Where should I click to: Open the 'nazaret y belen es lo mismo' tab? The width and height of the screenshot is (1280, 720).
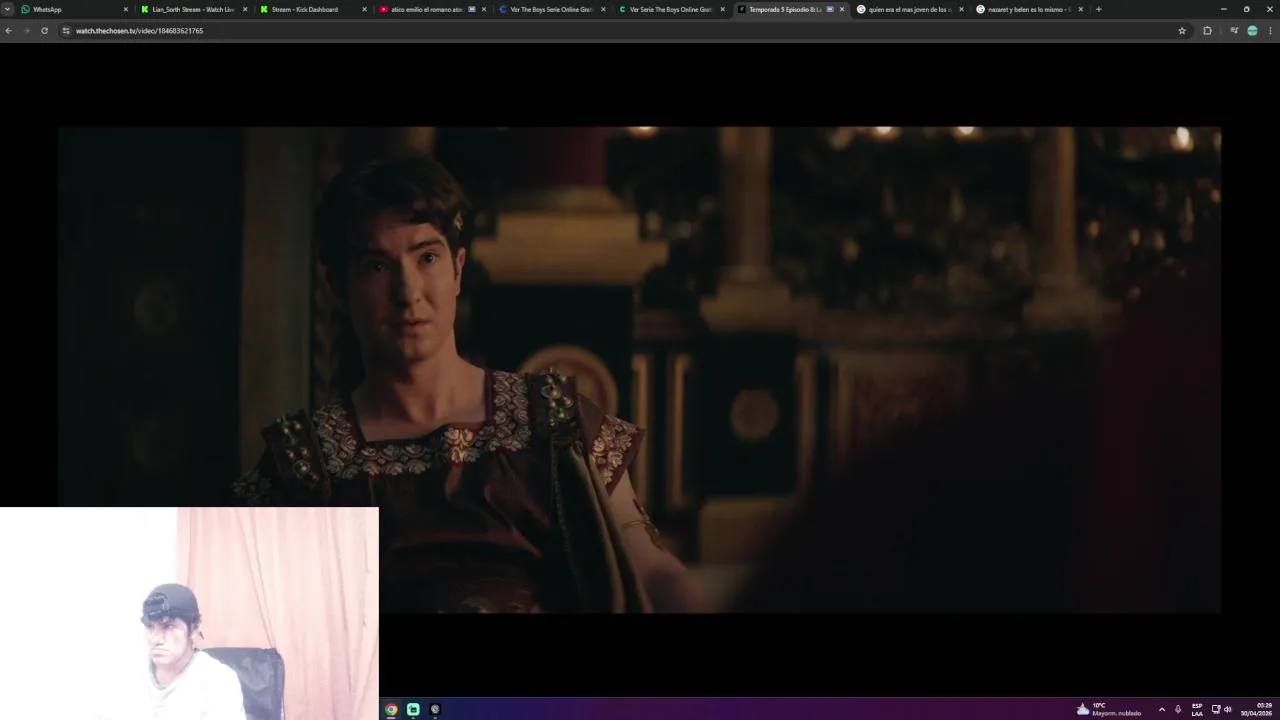point(1023,9)
